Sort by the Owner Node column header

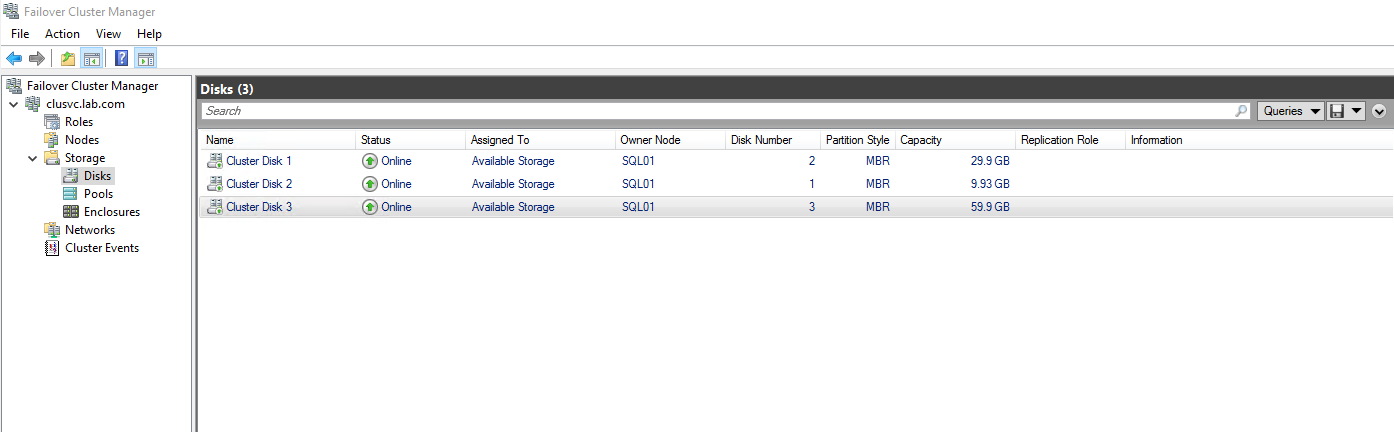[x=670, y=140]
